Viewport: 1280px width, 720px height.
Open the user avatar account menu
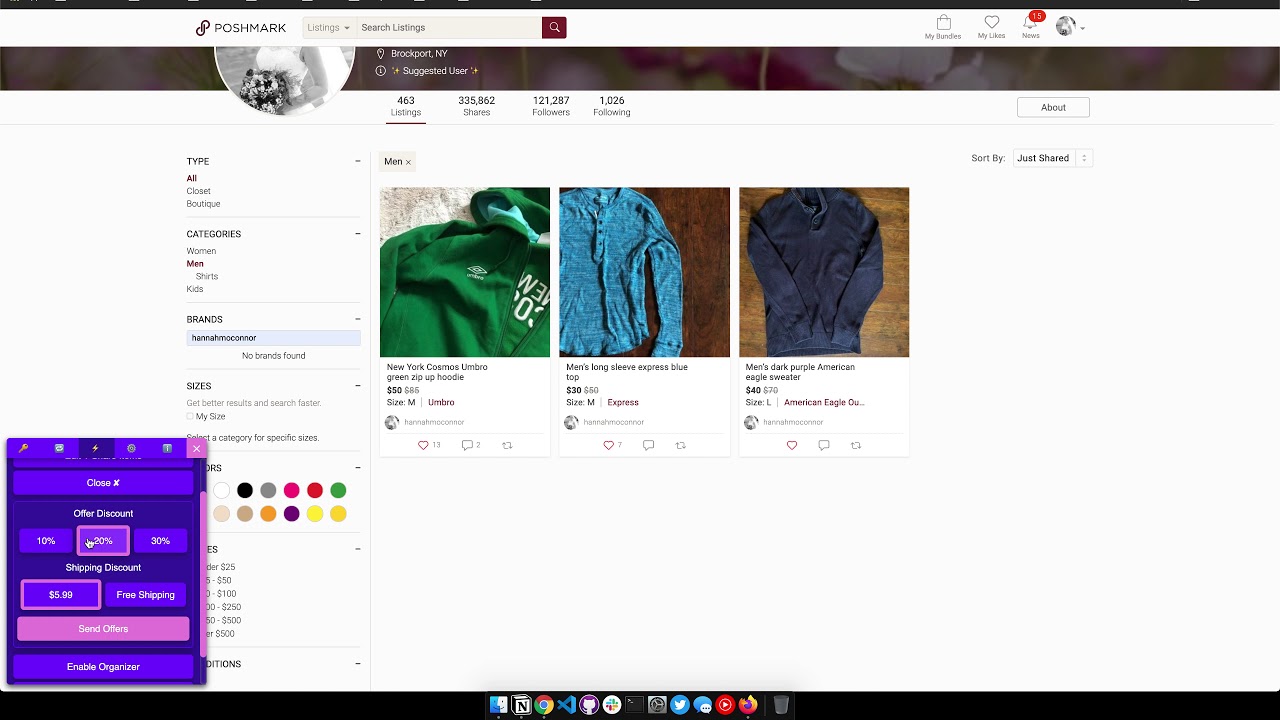tap(1069, 27)
